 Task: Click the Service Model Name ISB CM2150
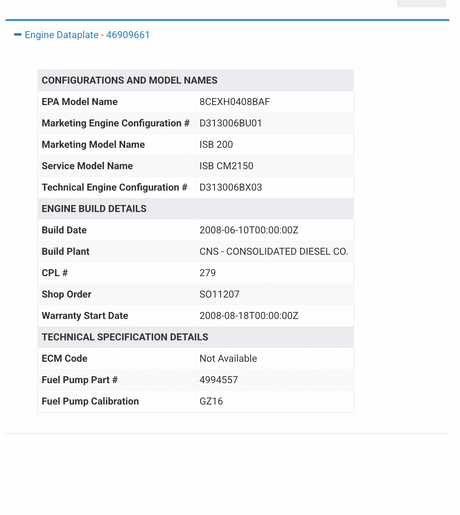(x=226, y=166)
